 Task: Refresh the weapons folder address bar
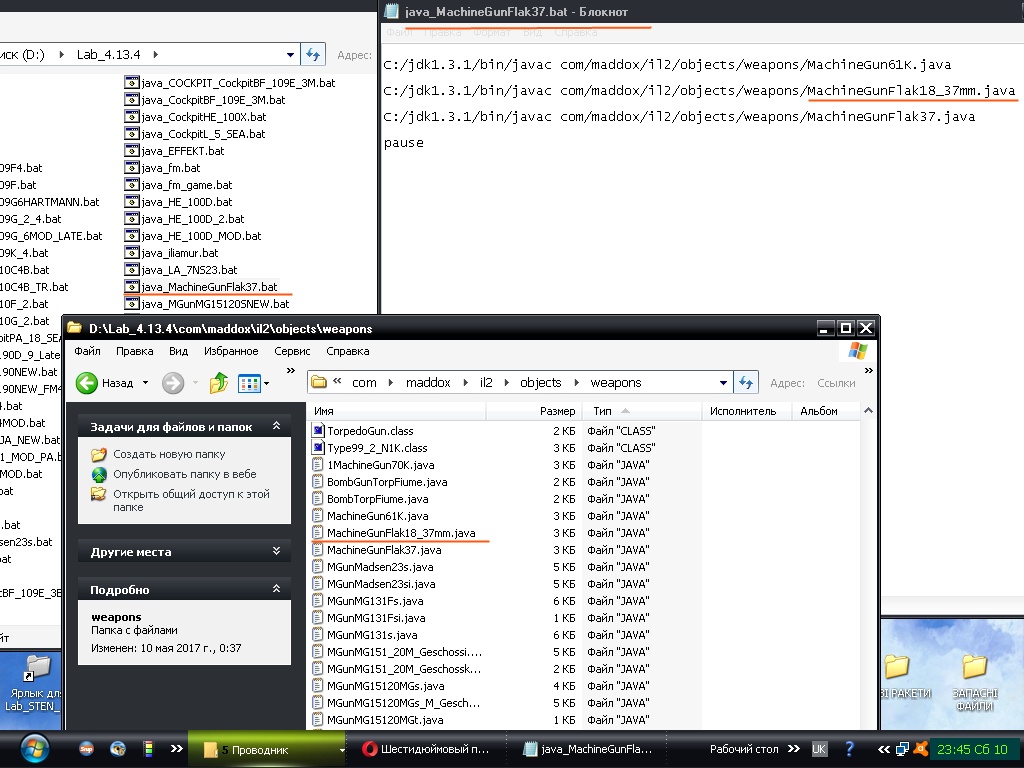(x=746, y=383)
